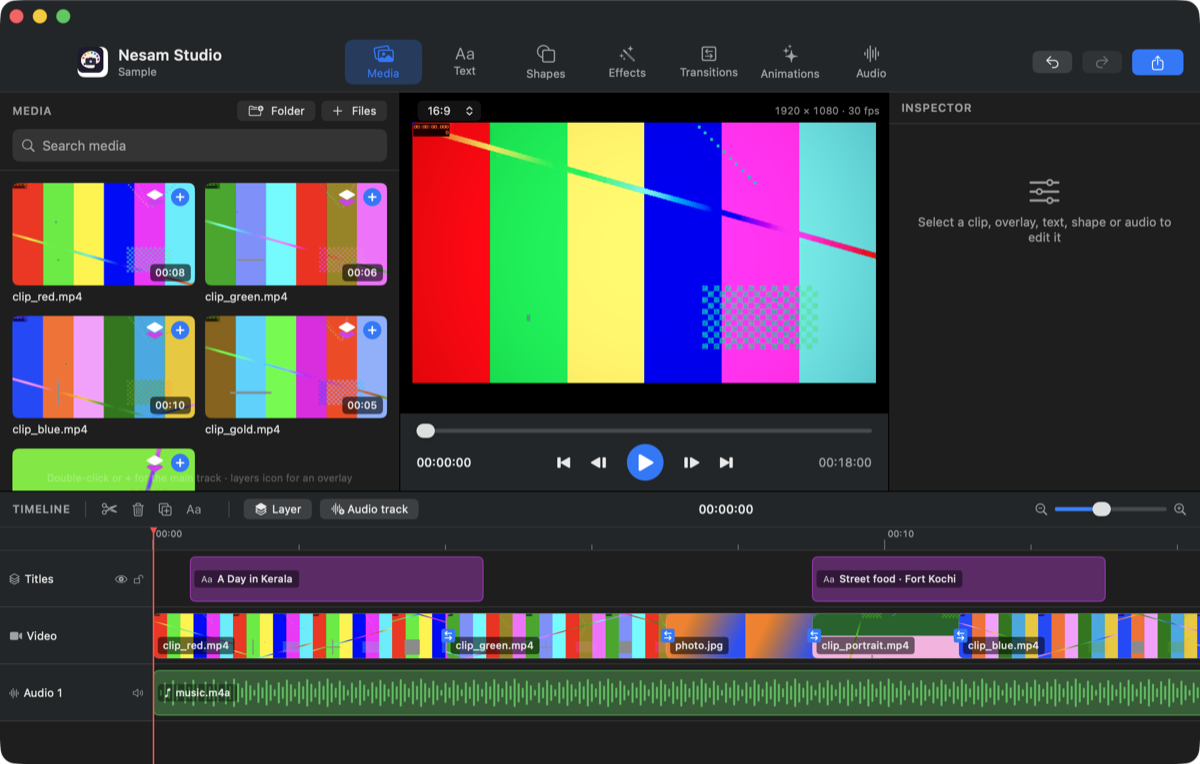Switch to the Audio tab

(x=871, y=61)
